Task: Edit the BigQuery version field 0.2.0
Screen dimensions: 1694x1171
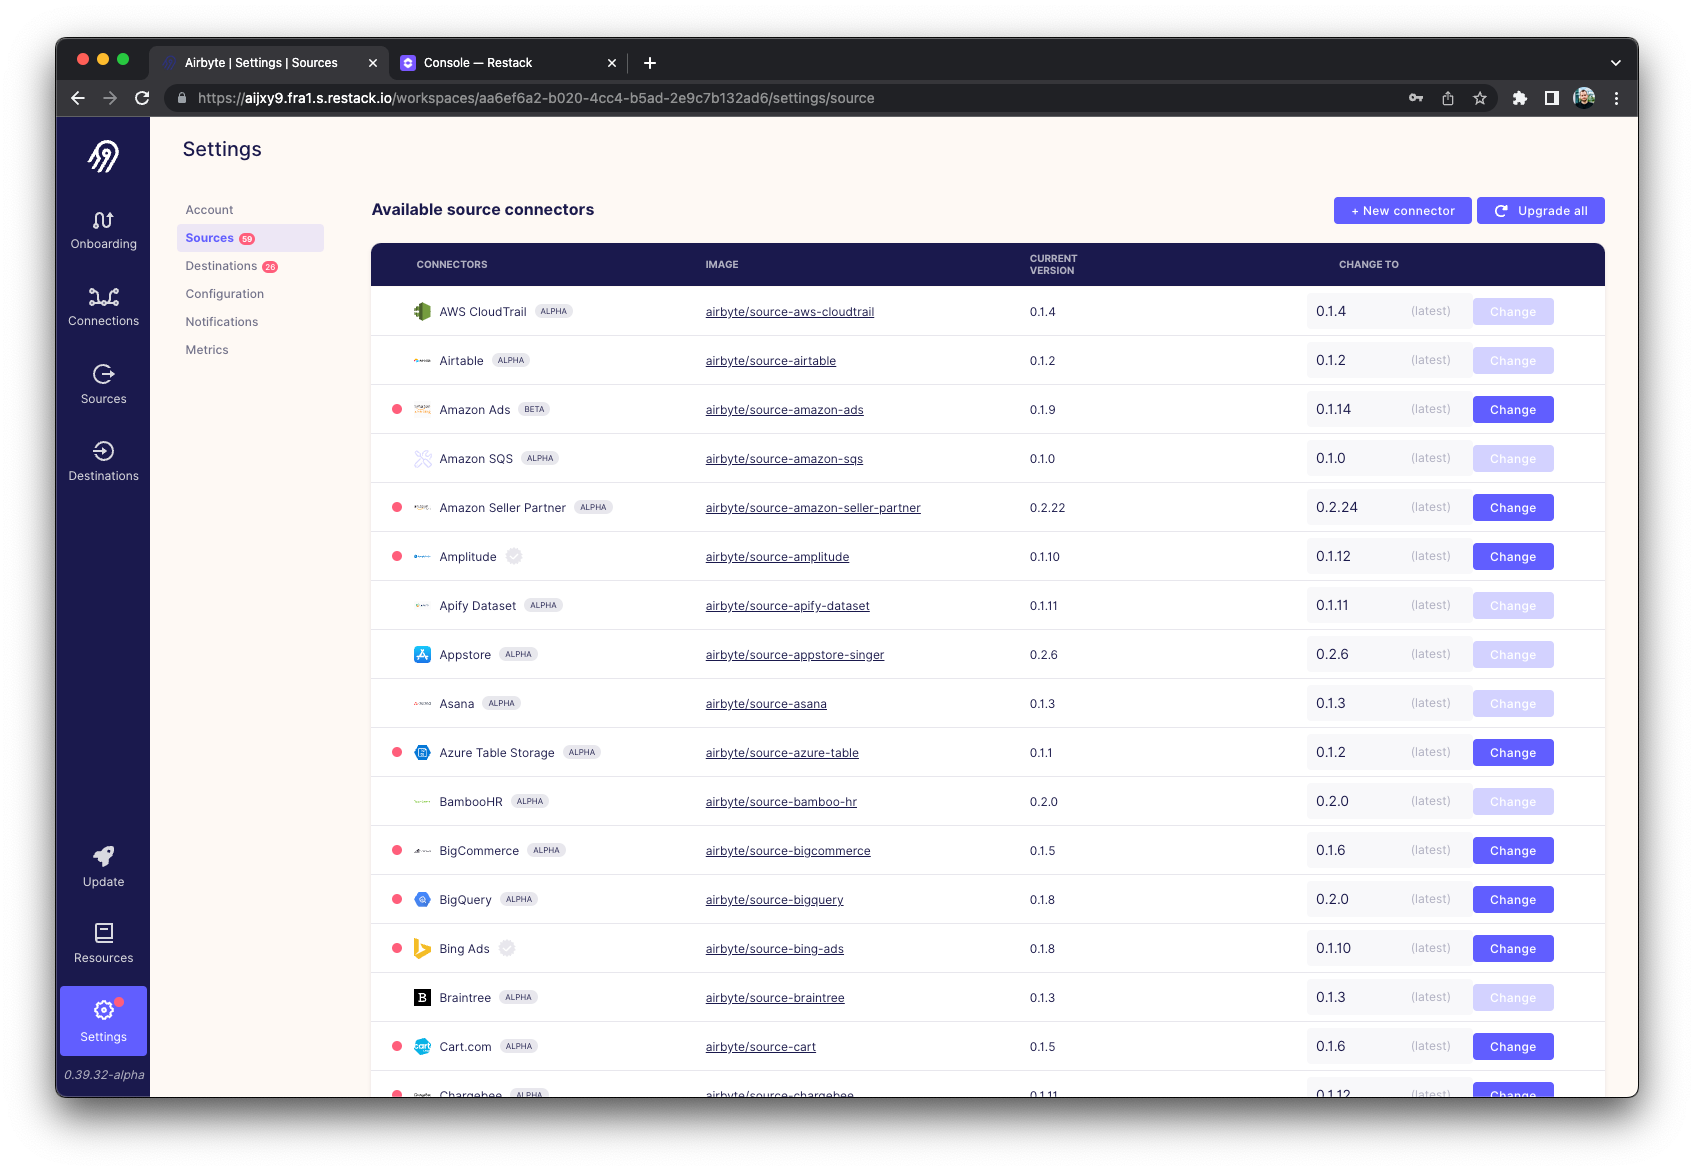Action: [x=1388, y=900]
